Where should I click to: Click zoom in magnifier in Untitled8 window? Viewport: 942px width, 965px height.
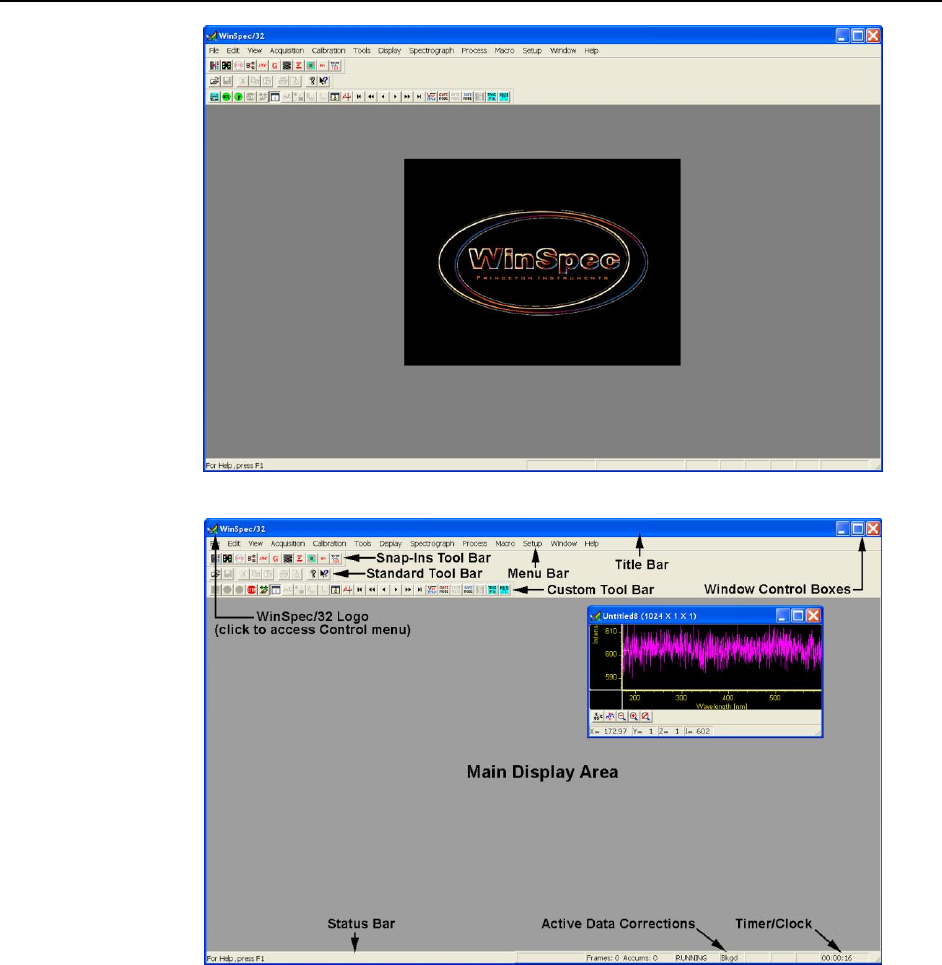coord(634,716)
